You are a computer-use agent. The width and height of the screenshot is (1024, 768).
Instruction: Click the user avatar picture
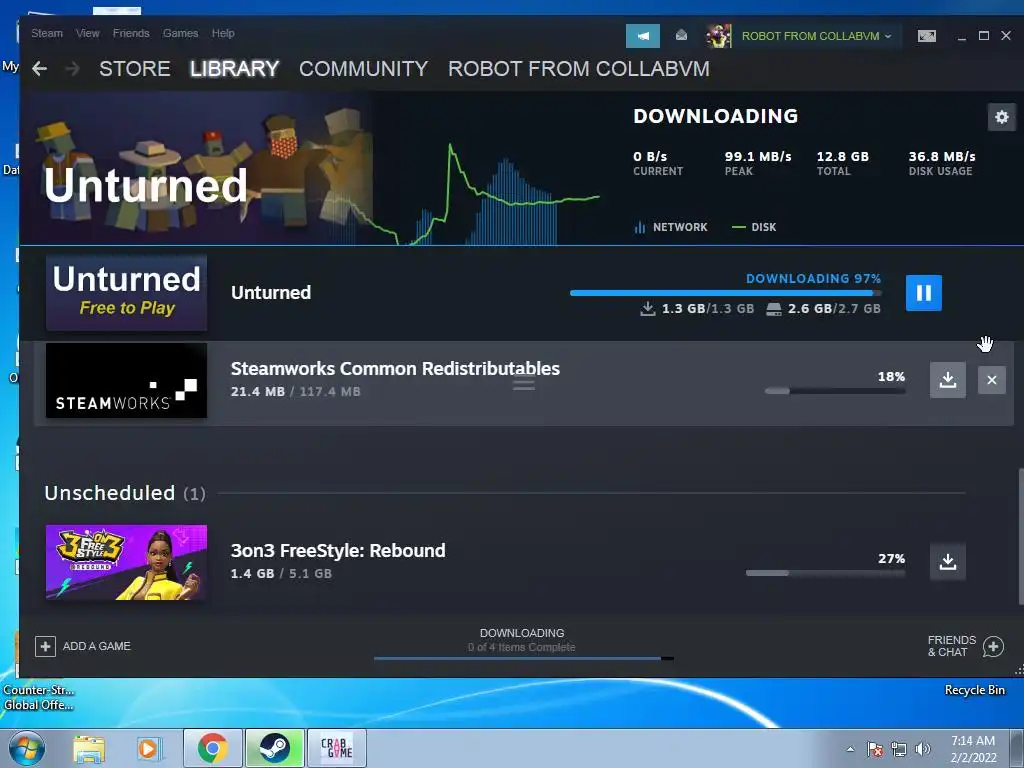click(x=719, y=36)
